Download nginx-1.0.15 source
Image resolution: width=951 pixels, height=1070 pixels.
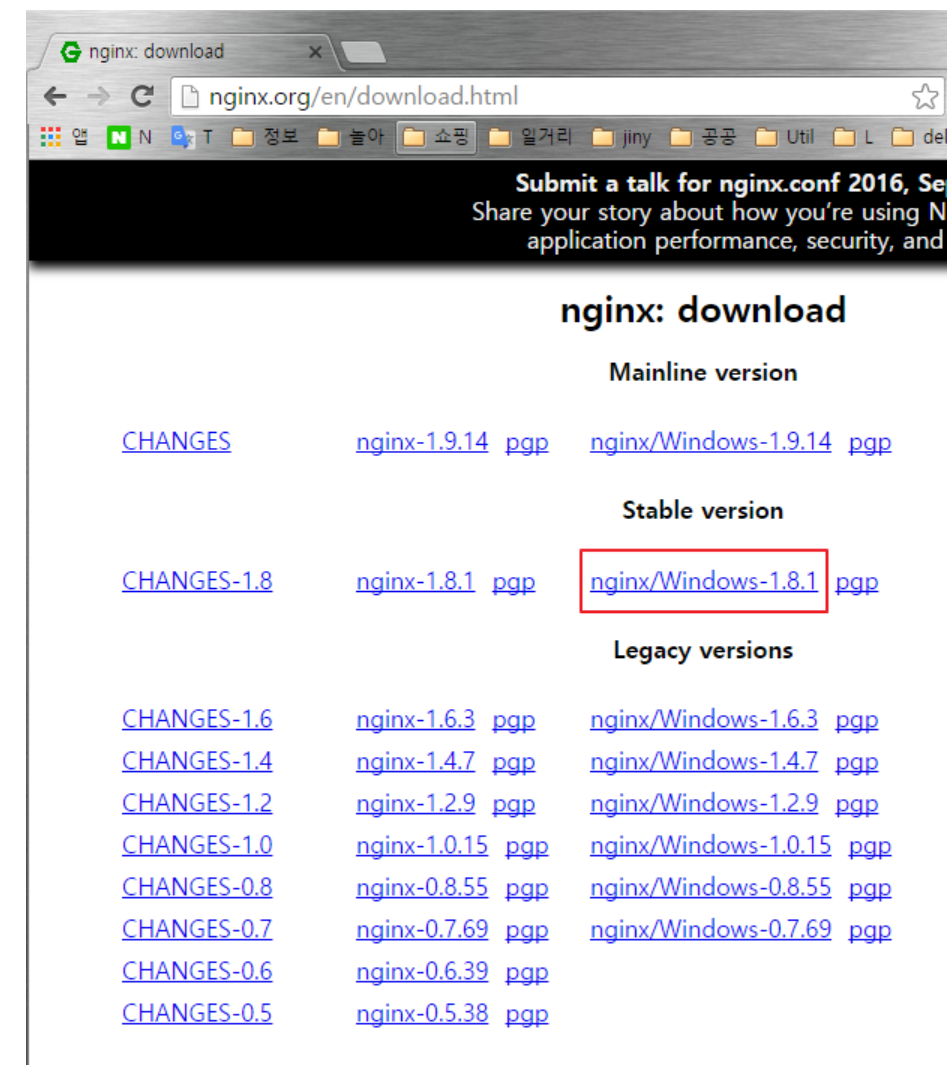[422, 846]
